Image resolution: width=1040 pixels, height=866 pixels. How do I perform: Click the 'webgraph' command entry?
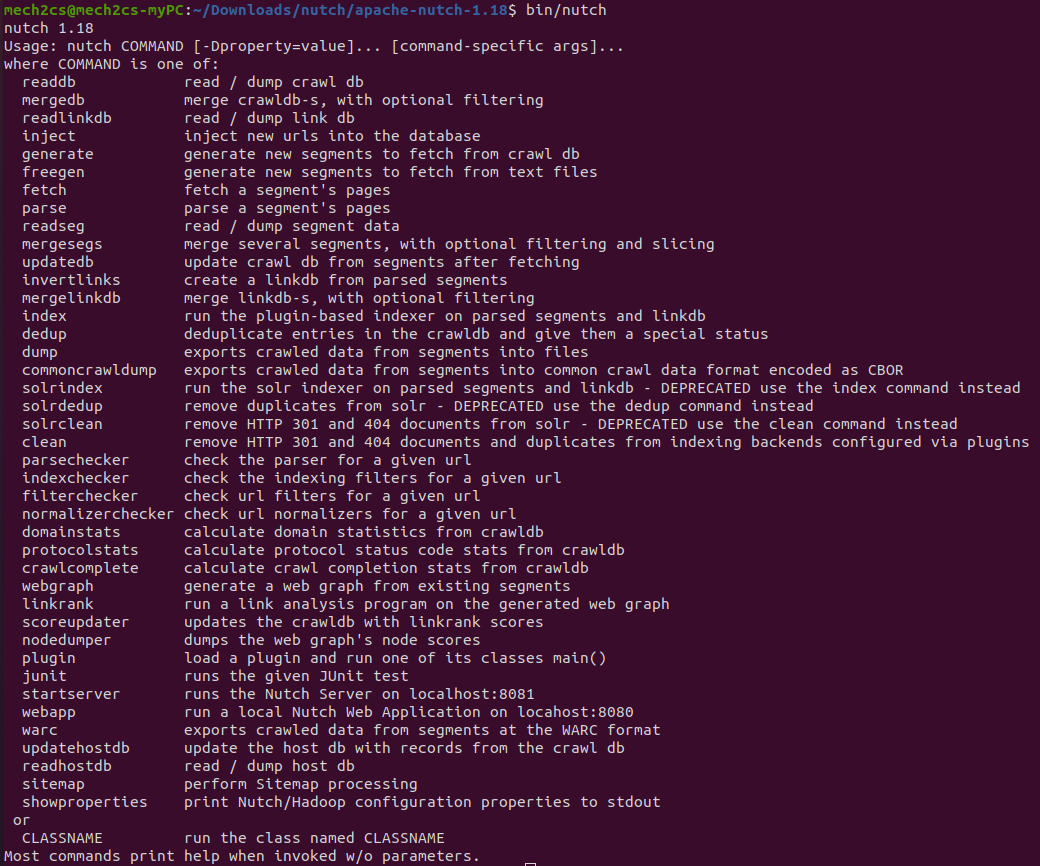[58, 587]
